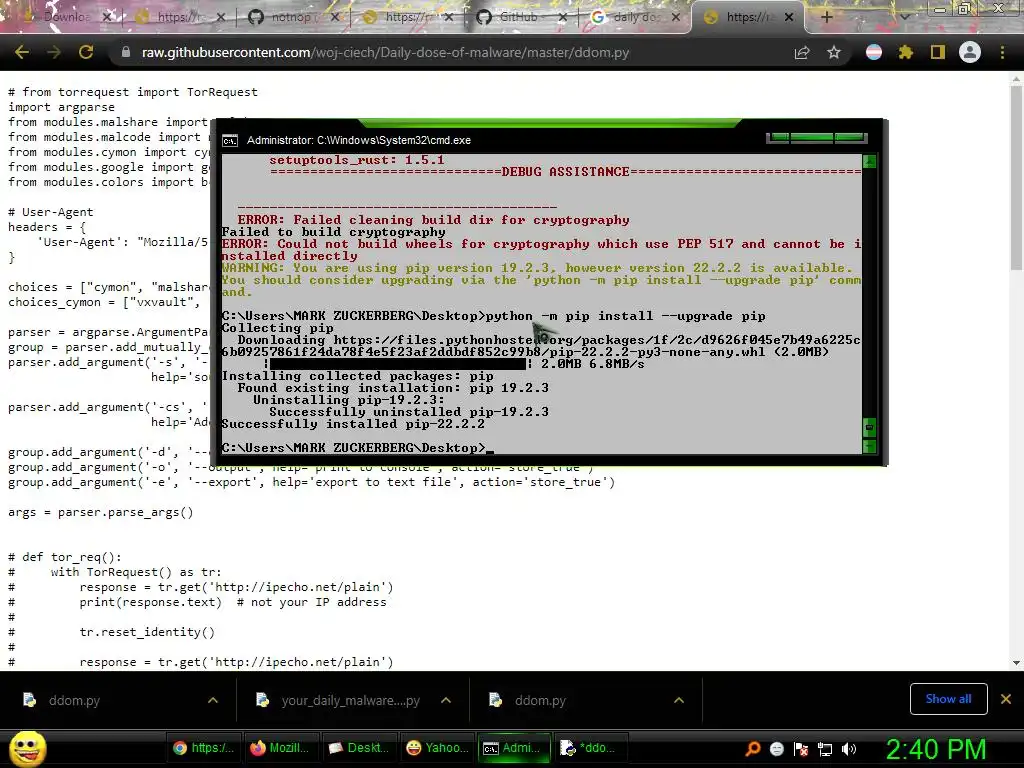Switch to the GitHub tab
Image resolution: width=1024 pixels, height=768 pixels.
coord(521,17)
